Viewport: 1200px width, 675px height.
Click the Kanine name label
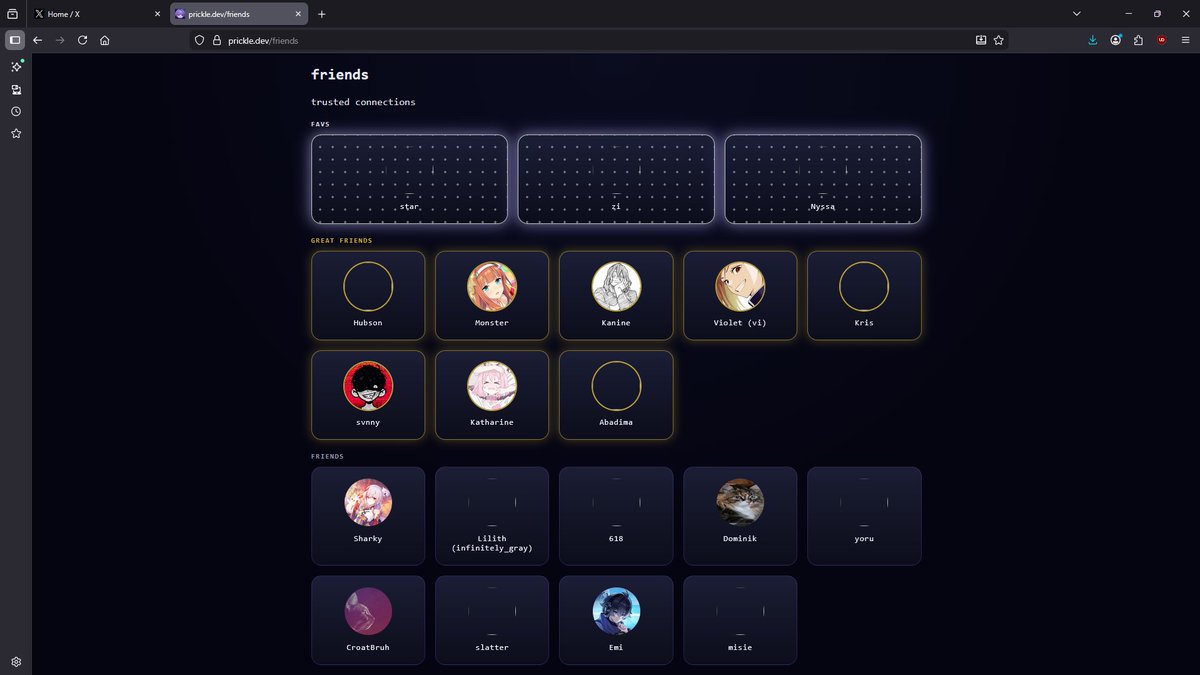[x=616, y=323]
